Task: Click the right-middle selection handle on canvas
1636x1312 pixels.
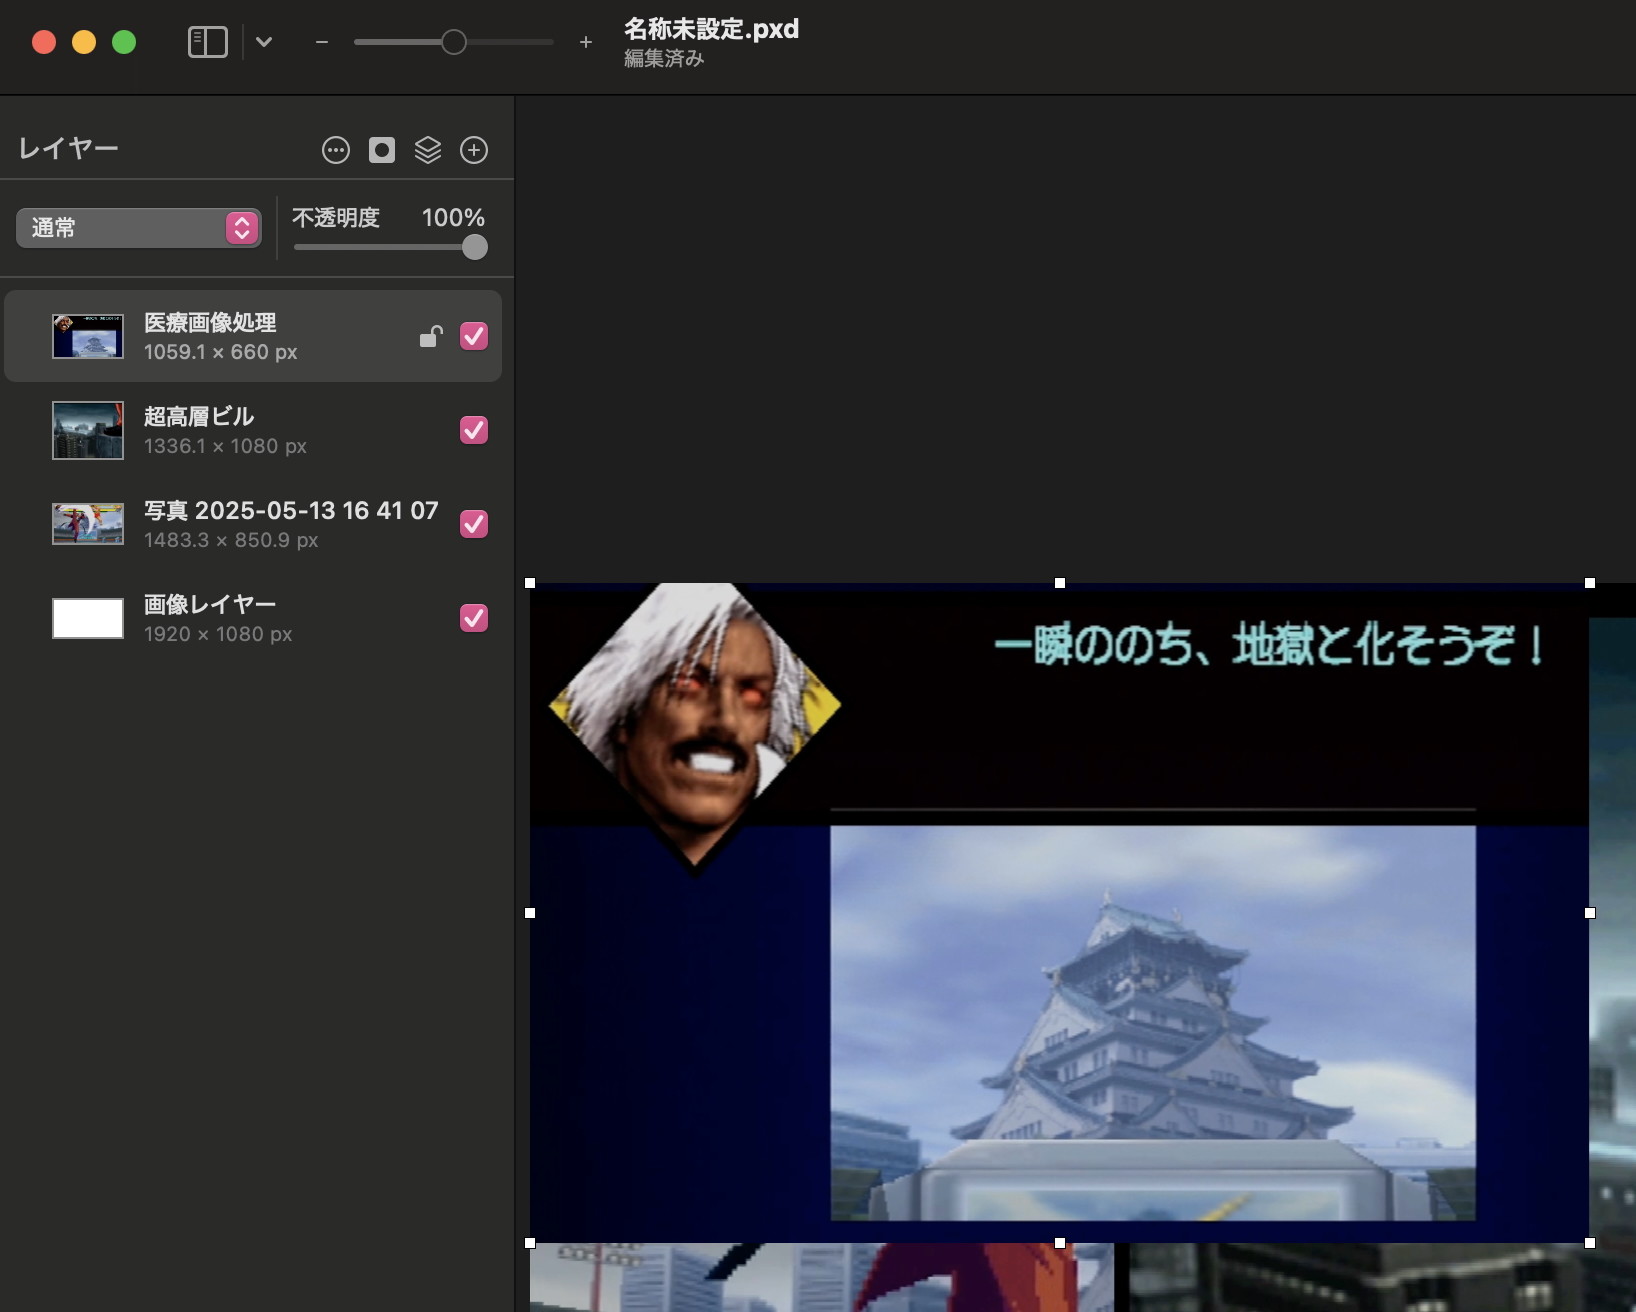Action: (x=1590, y=913)
